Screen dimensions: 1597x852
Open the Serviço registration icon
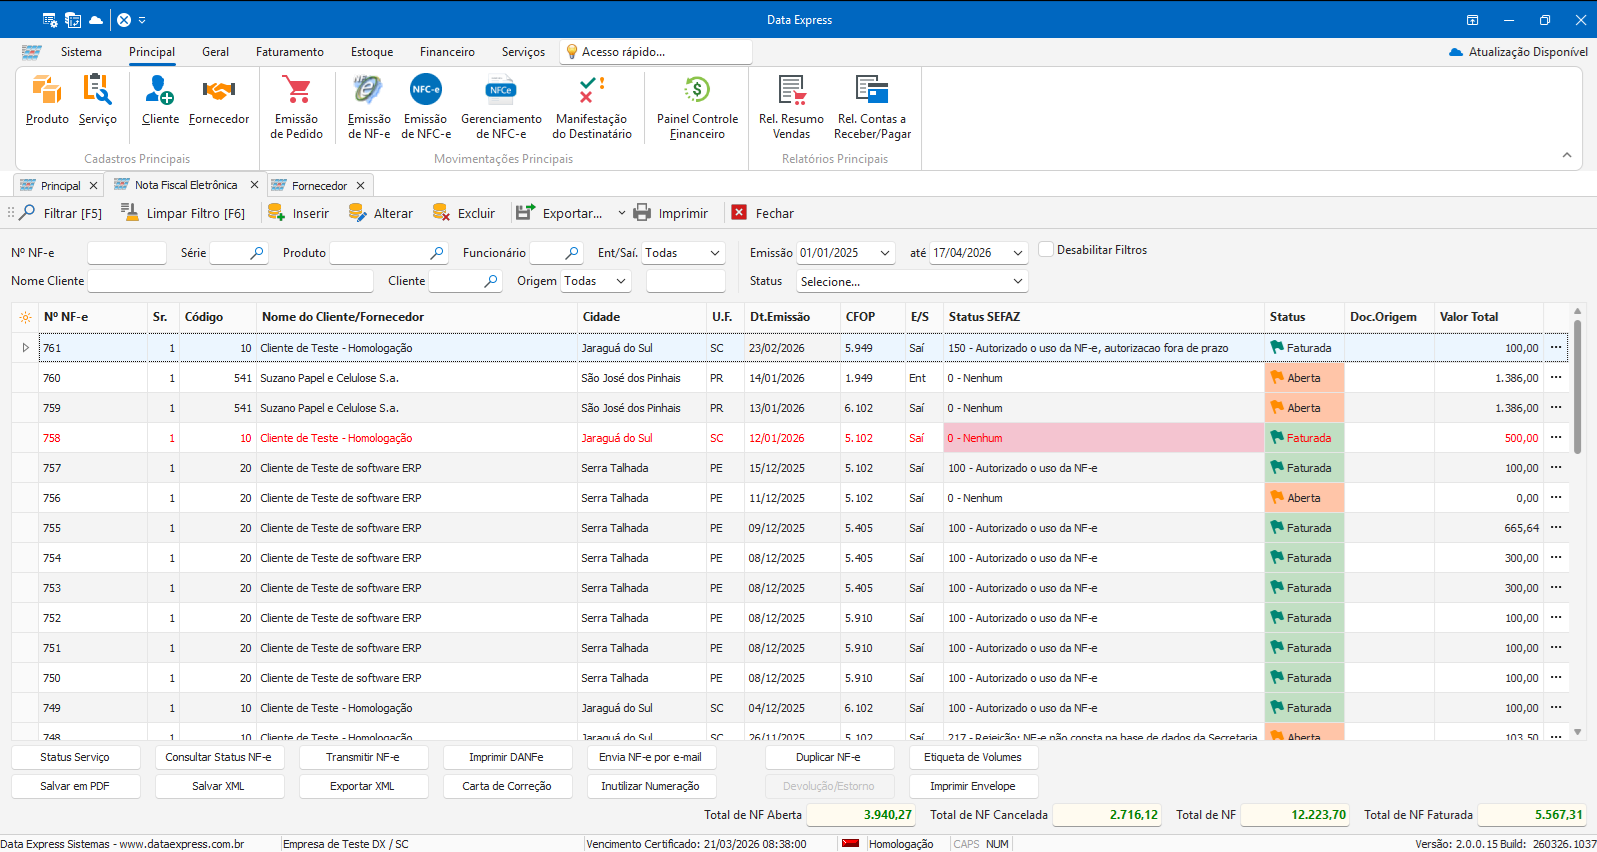point(97,100)
